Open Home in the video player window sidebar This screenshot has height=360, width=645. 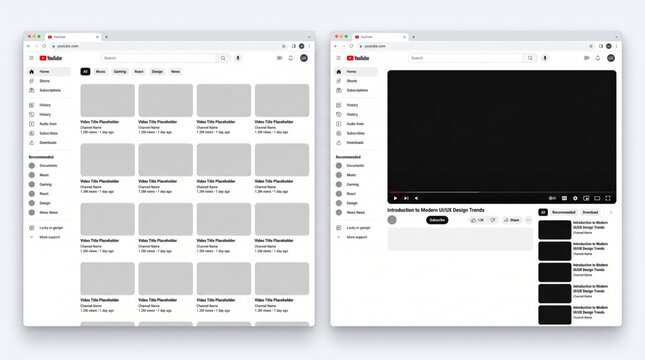(356, 72)
